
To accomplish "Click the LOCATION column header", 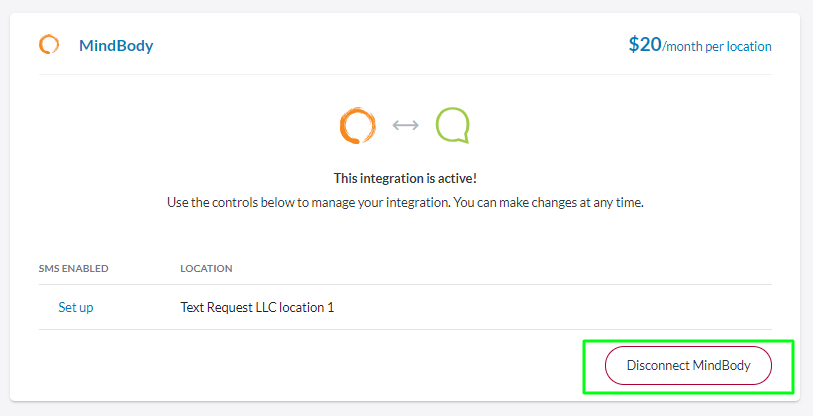I will pyautogui.click(x=206, y=269).
